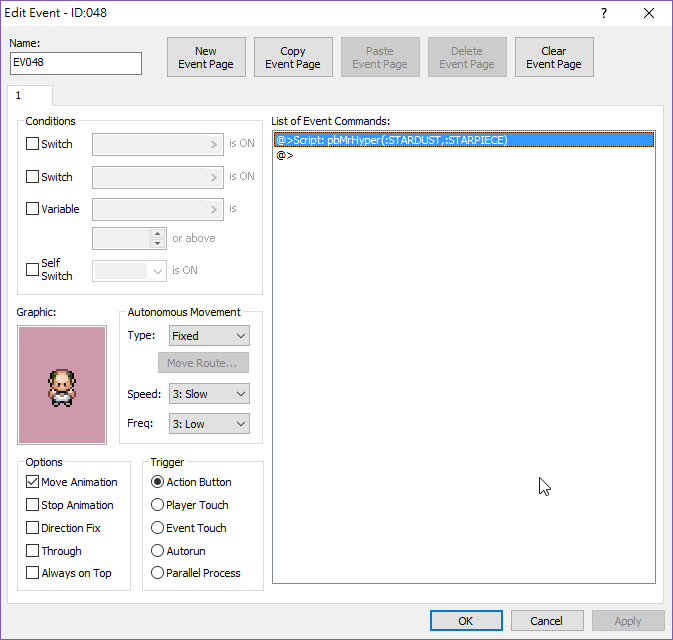This screenshot has height=640, width=673.
Task: Enable the Variable condition checkbox
Action: (x=33, y=210)
